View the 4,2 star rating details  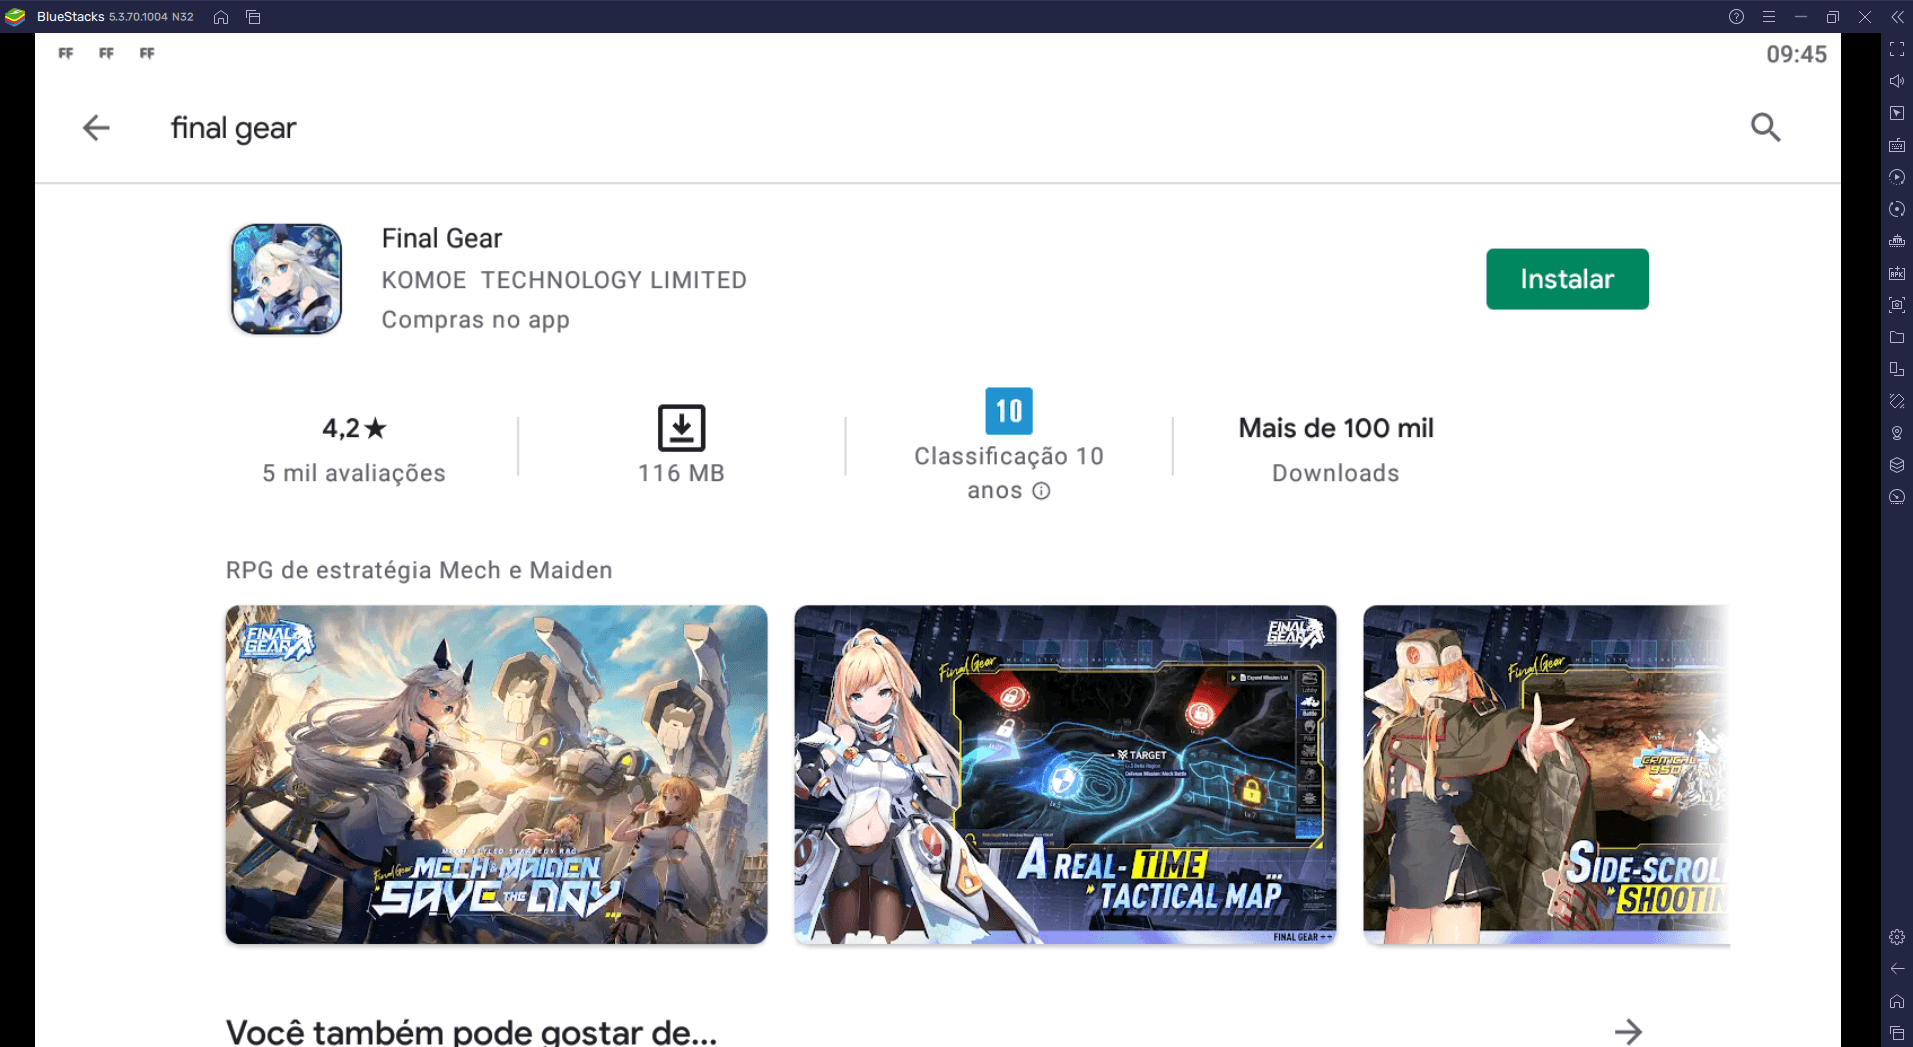tap(354, 428)
